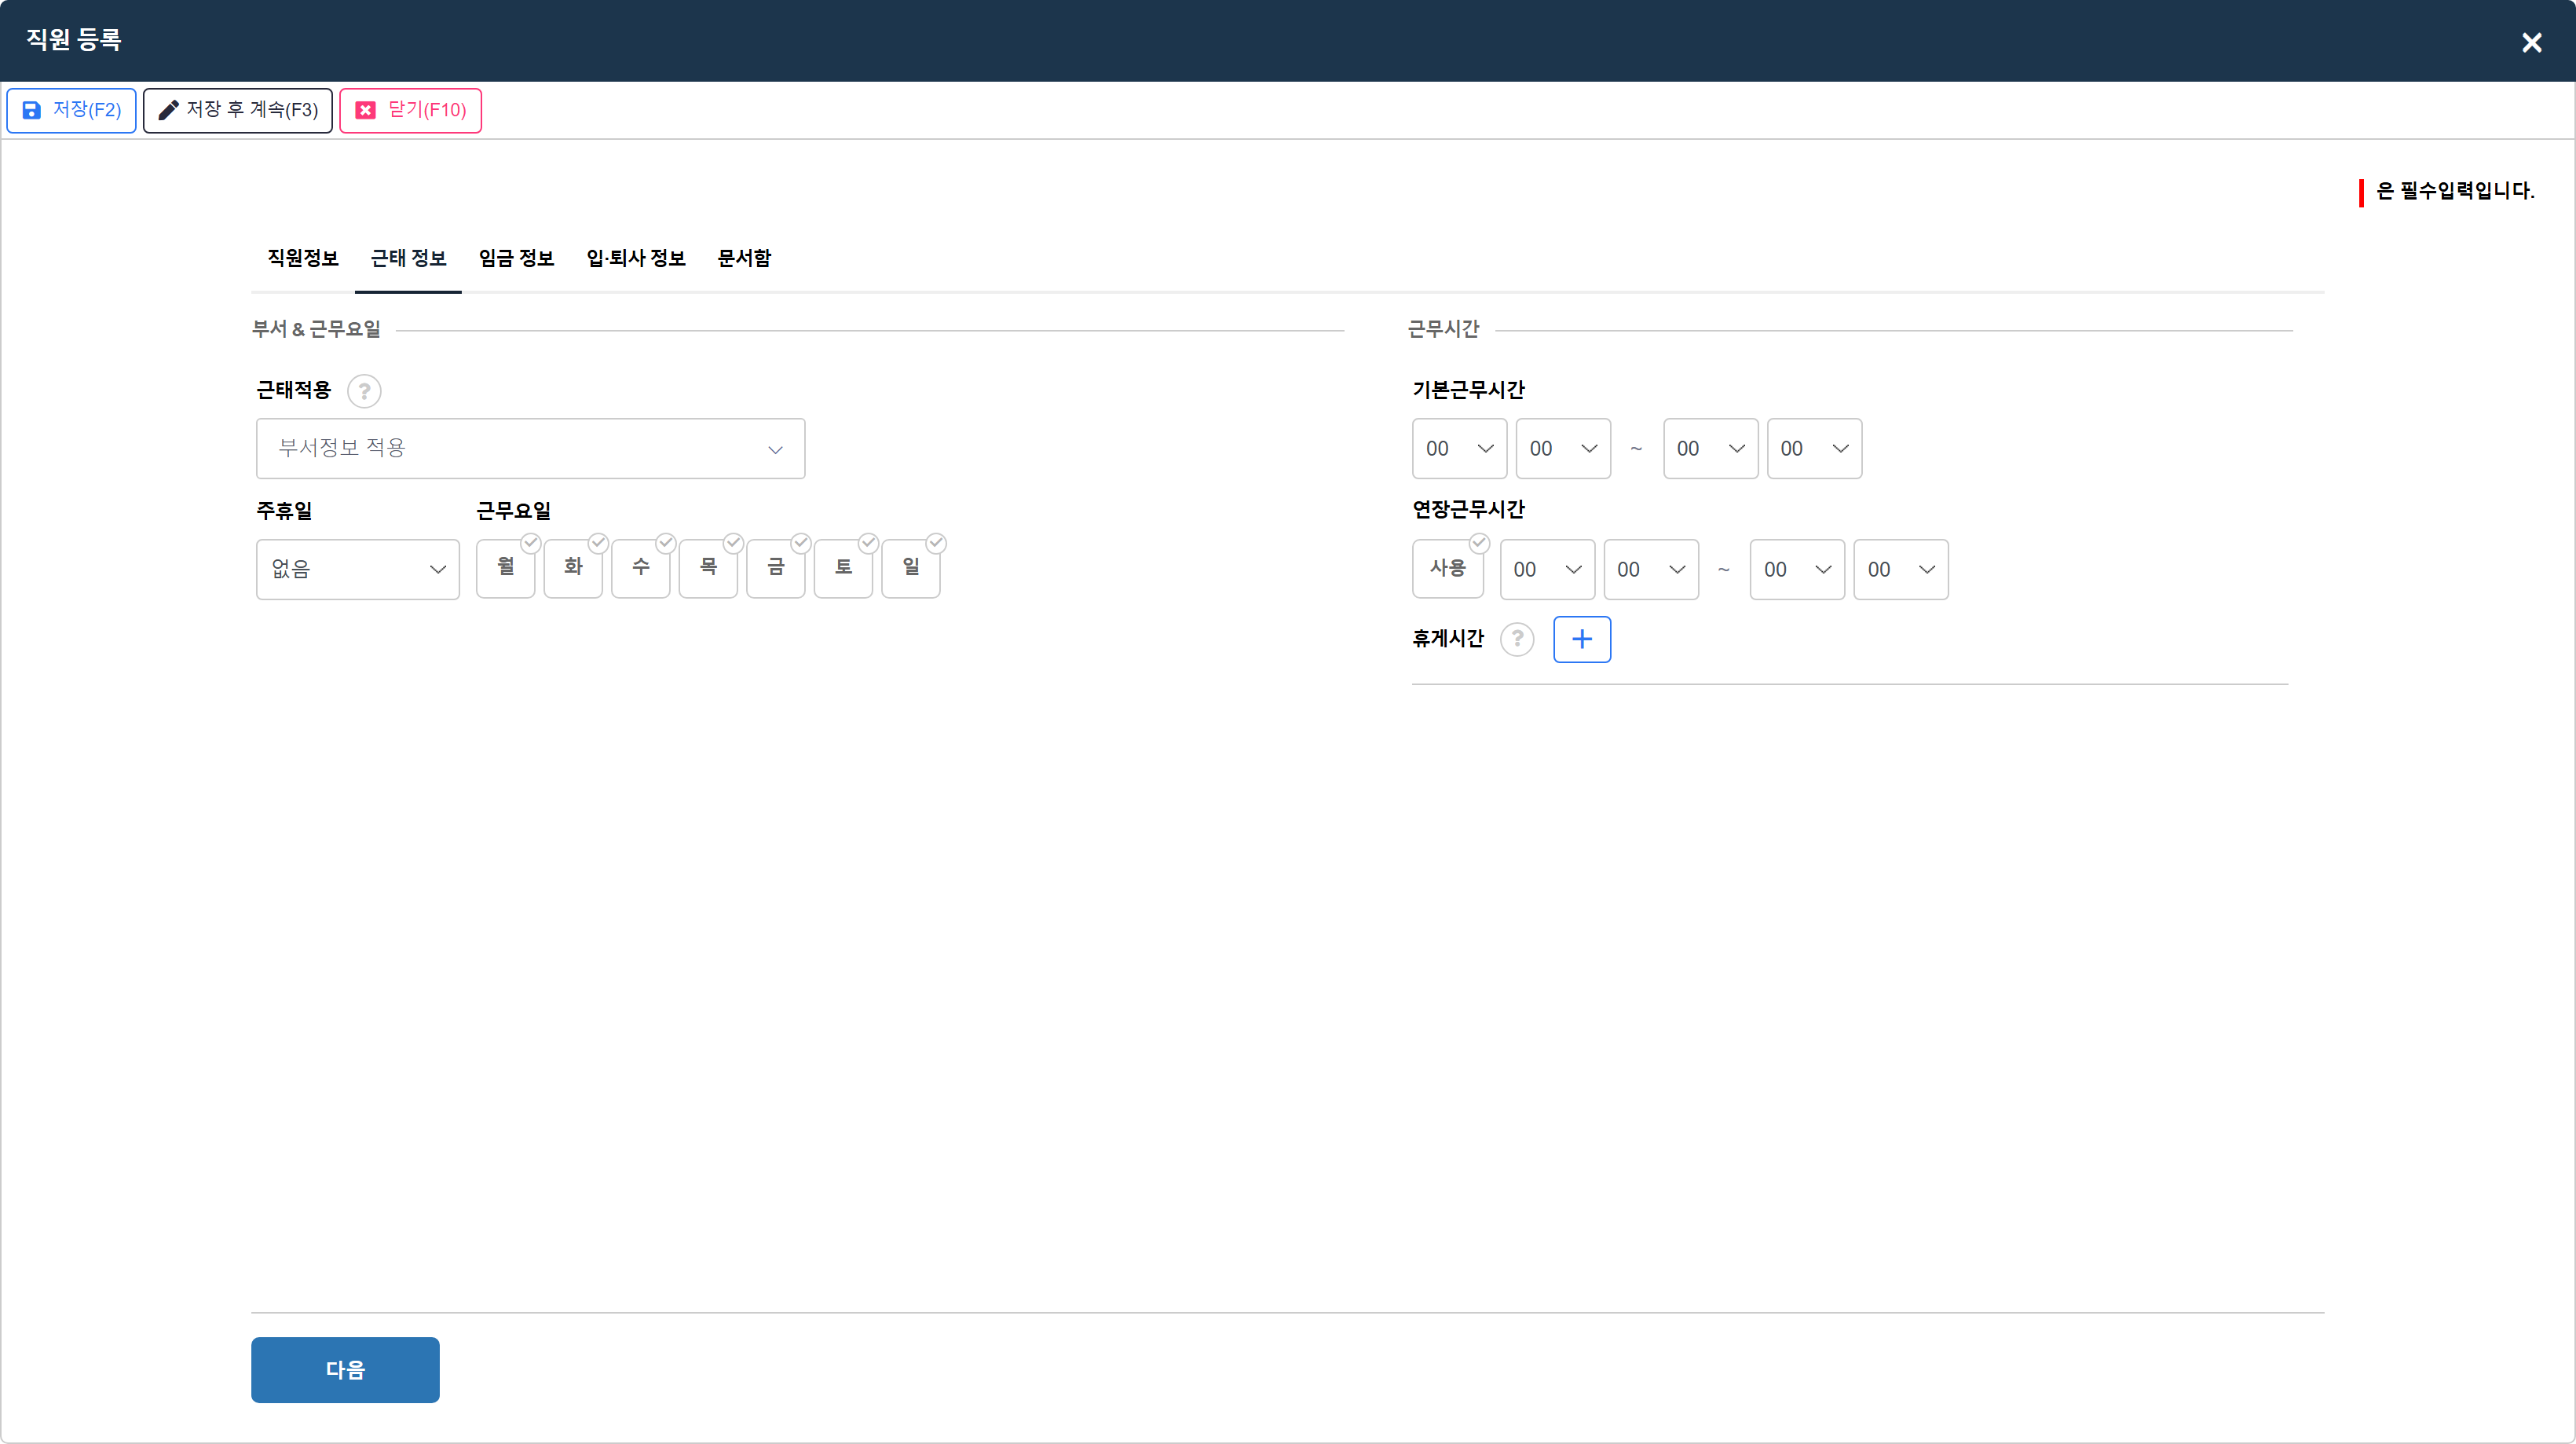Open the 부서정보 적용 dropdown
2576x1444 pixels.
531,449
